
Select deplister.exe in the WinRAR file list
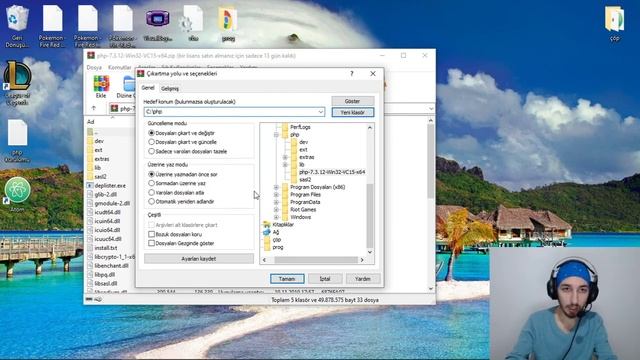click(107, 185)
